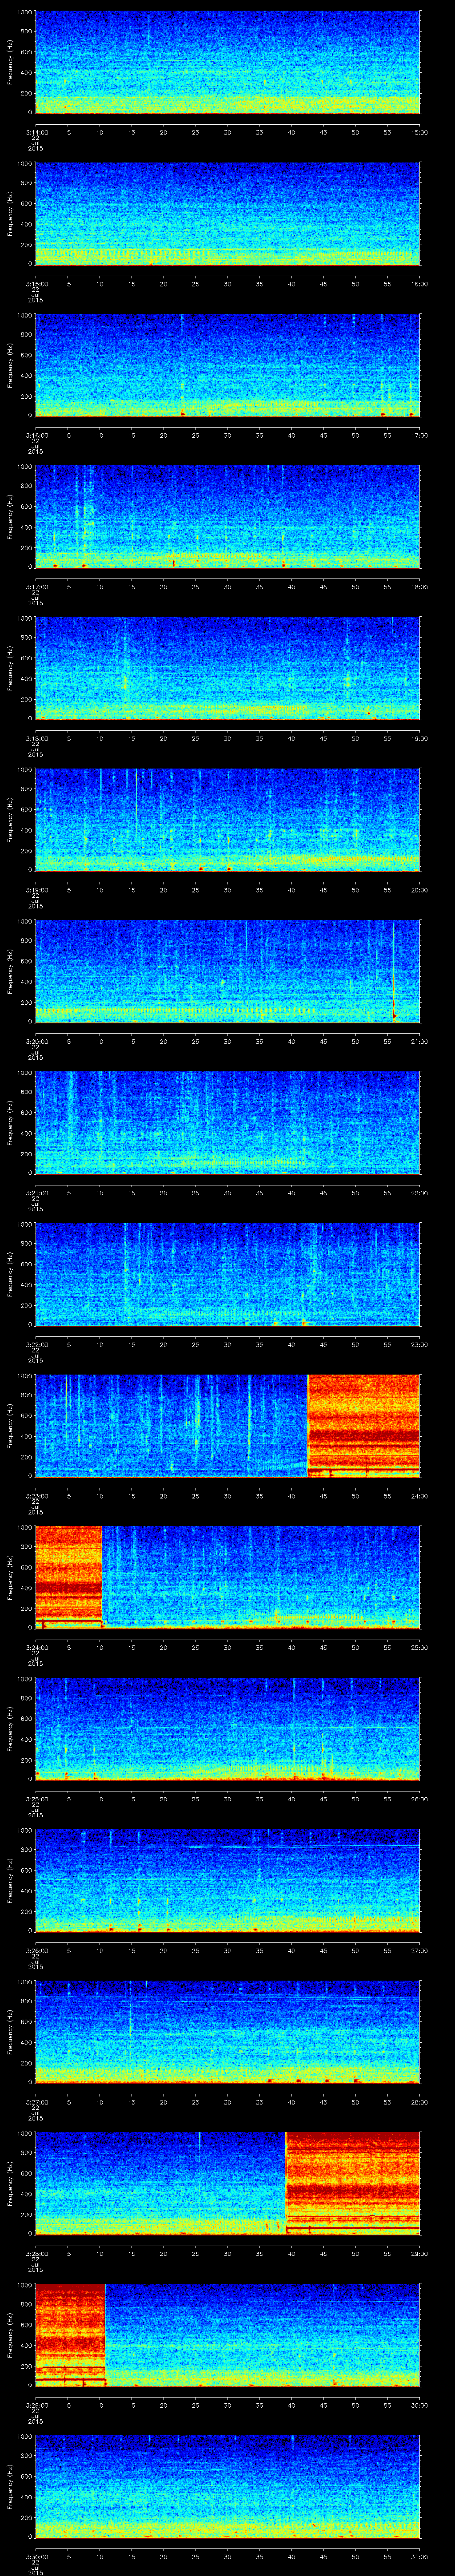Click the spectrogram panel starting at 3:14:00

pos(227,62)
